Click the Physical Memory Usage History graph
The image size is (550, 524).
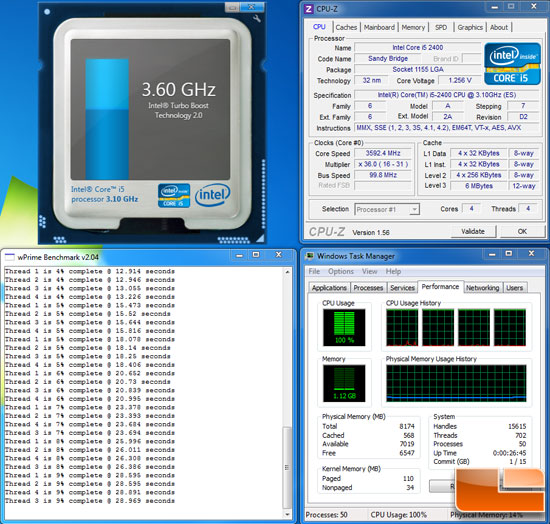pyautogui.click(x=456, y=383)
